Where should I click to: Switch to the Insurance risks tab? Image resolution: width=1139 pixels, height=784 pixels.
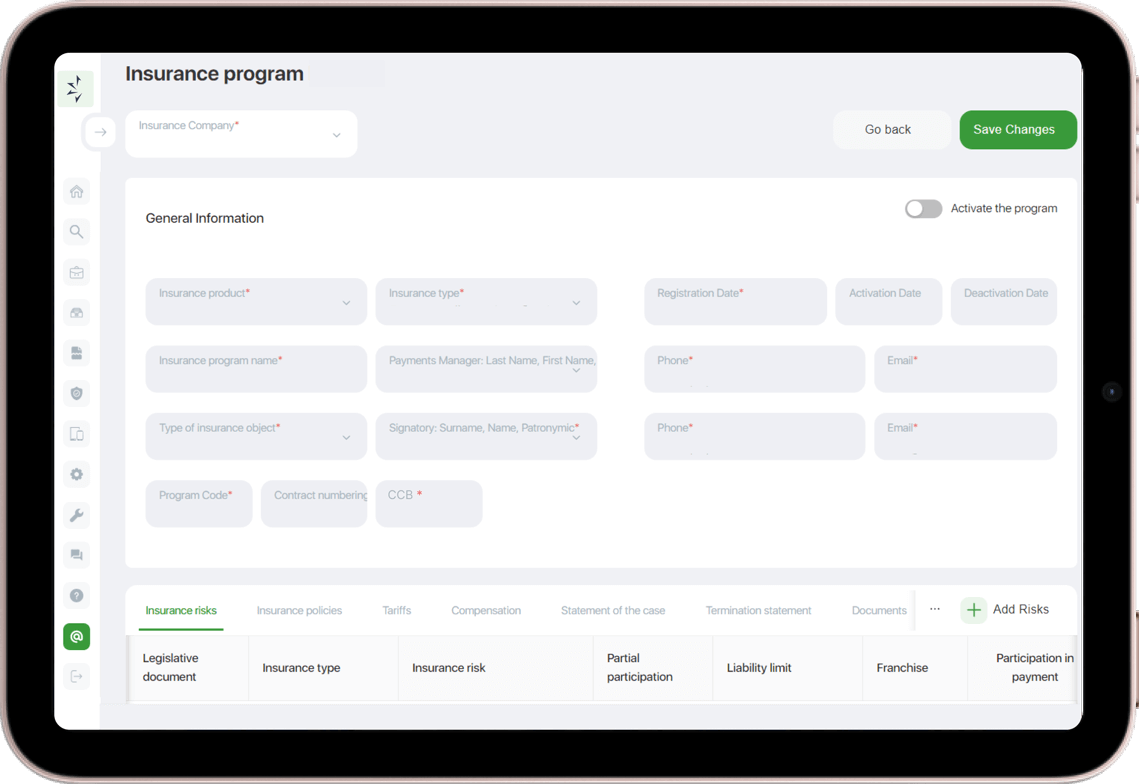point(181,610)
